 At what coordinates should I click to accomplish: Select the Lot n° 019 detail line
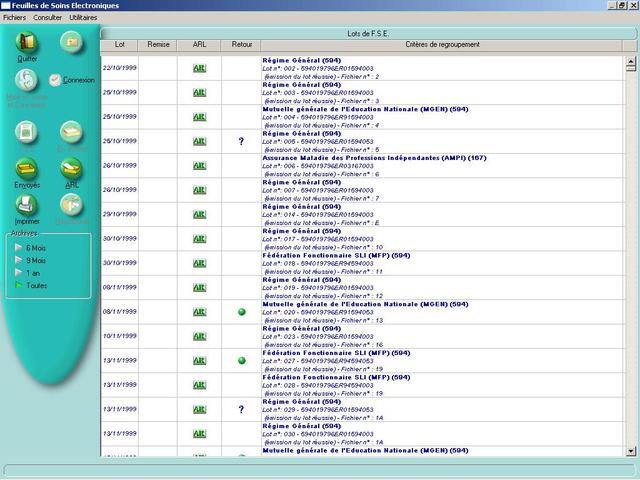(318, 288)
